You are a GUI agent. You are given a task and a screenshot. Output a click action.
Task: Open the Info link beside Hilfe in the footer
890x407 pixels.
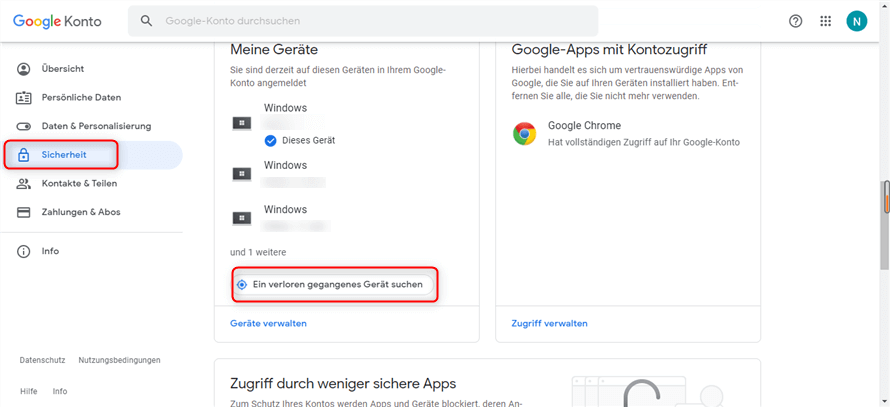coord(60,391)
